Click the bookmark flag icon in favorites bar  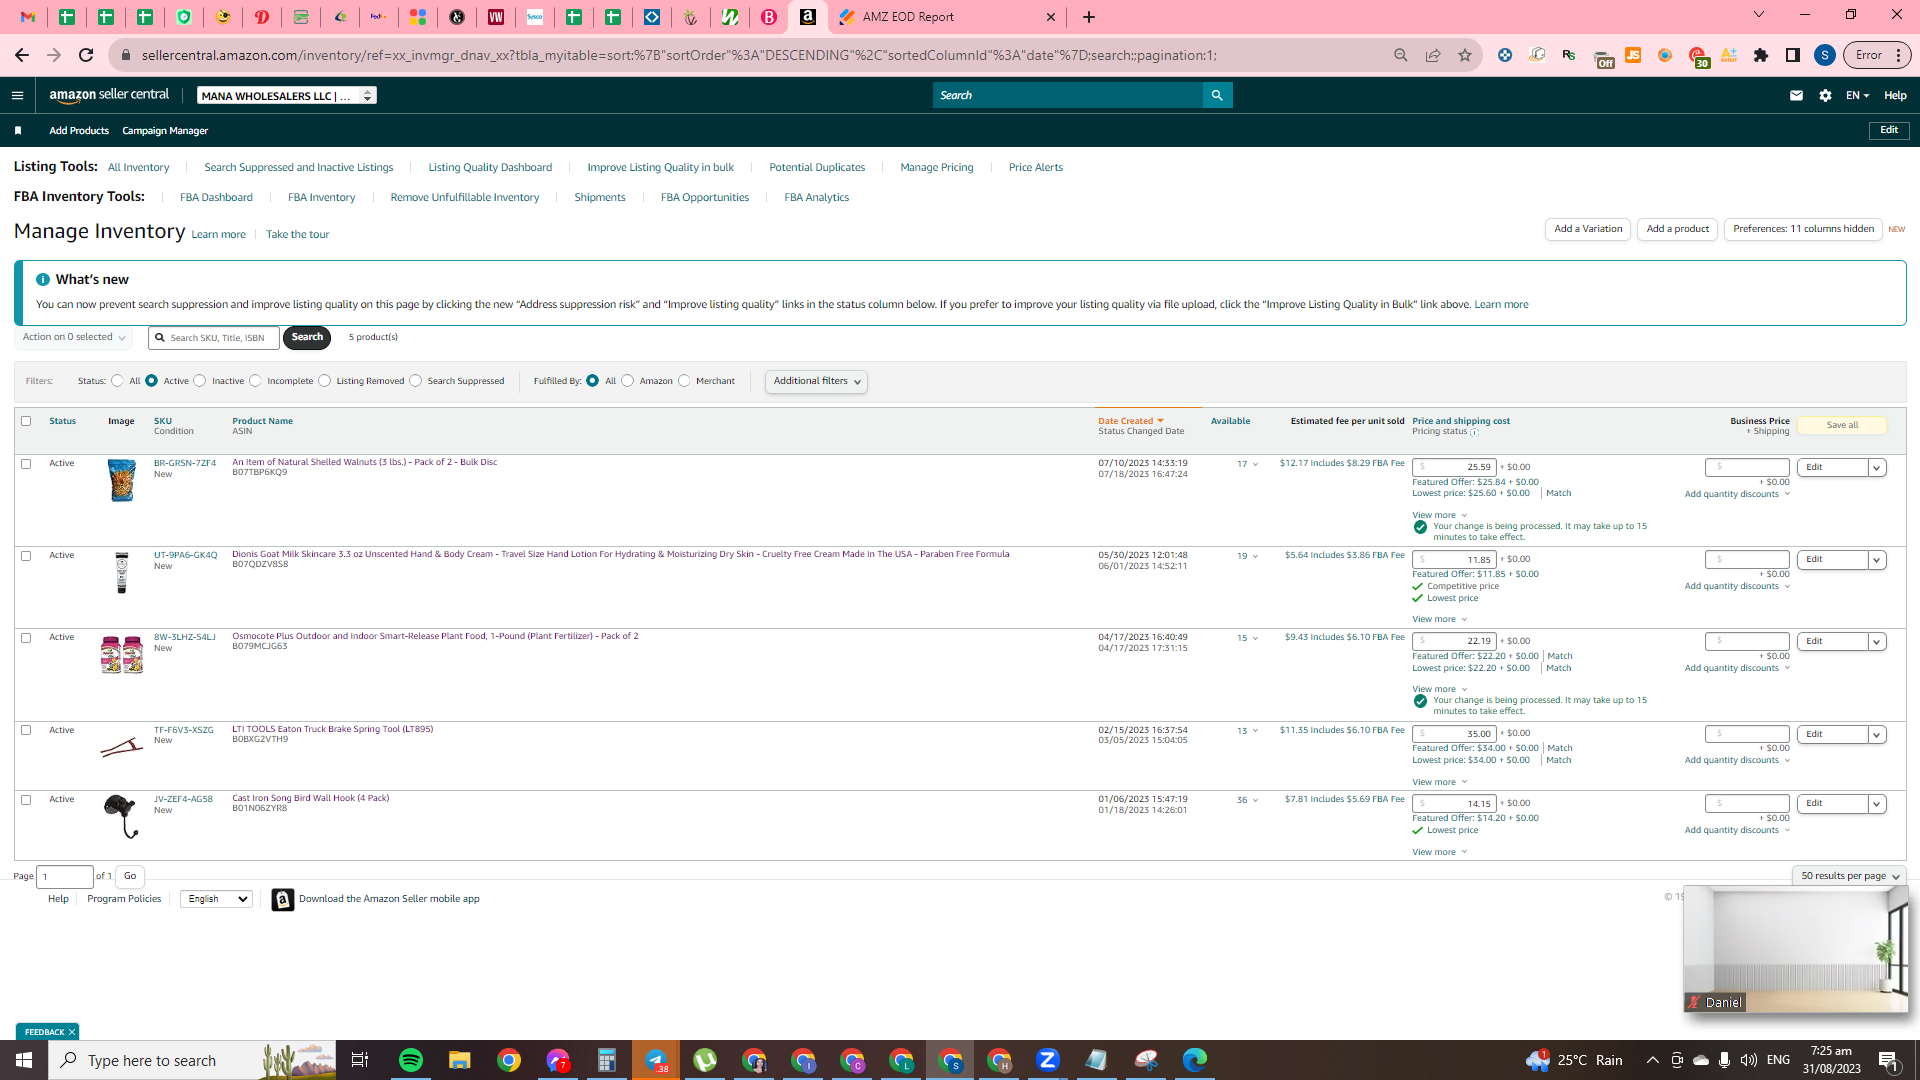[x=18, y=131]
